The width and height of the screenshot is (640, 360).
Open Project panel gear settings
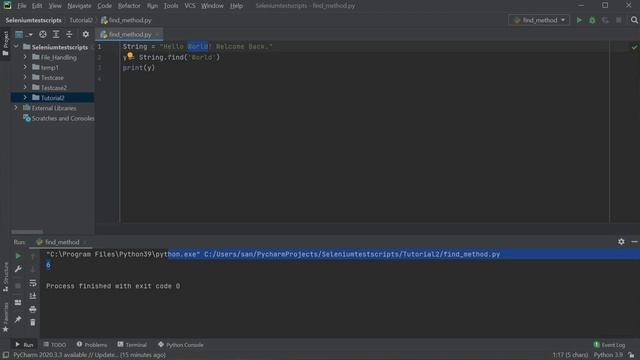click(x=85, y=34)
